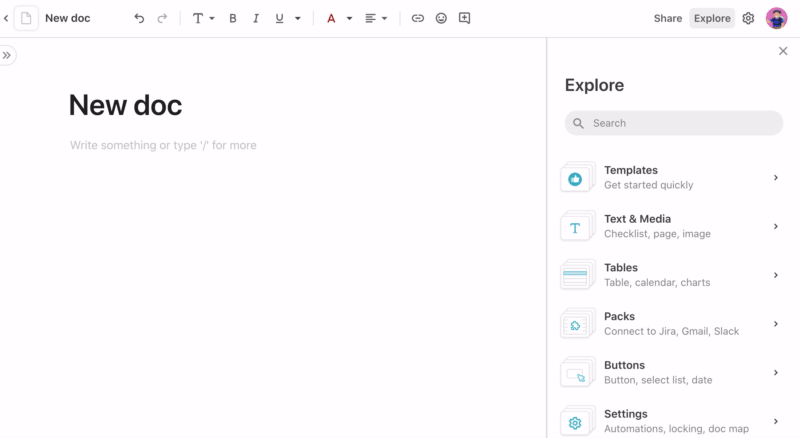Open doc settings gear in the toolbar
The width and height of the screenshot is (800, 438).
pos(748,18)
